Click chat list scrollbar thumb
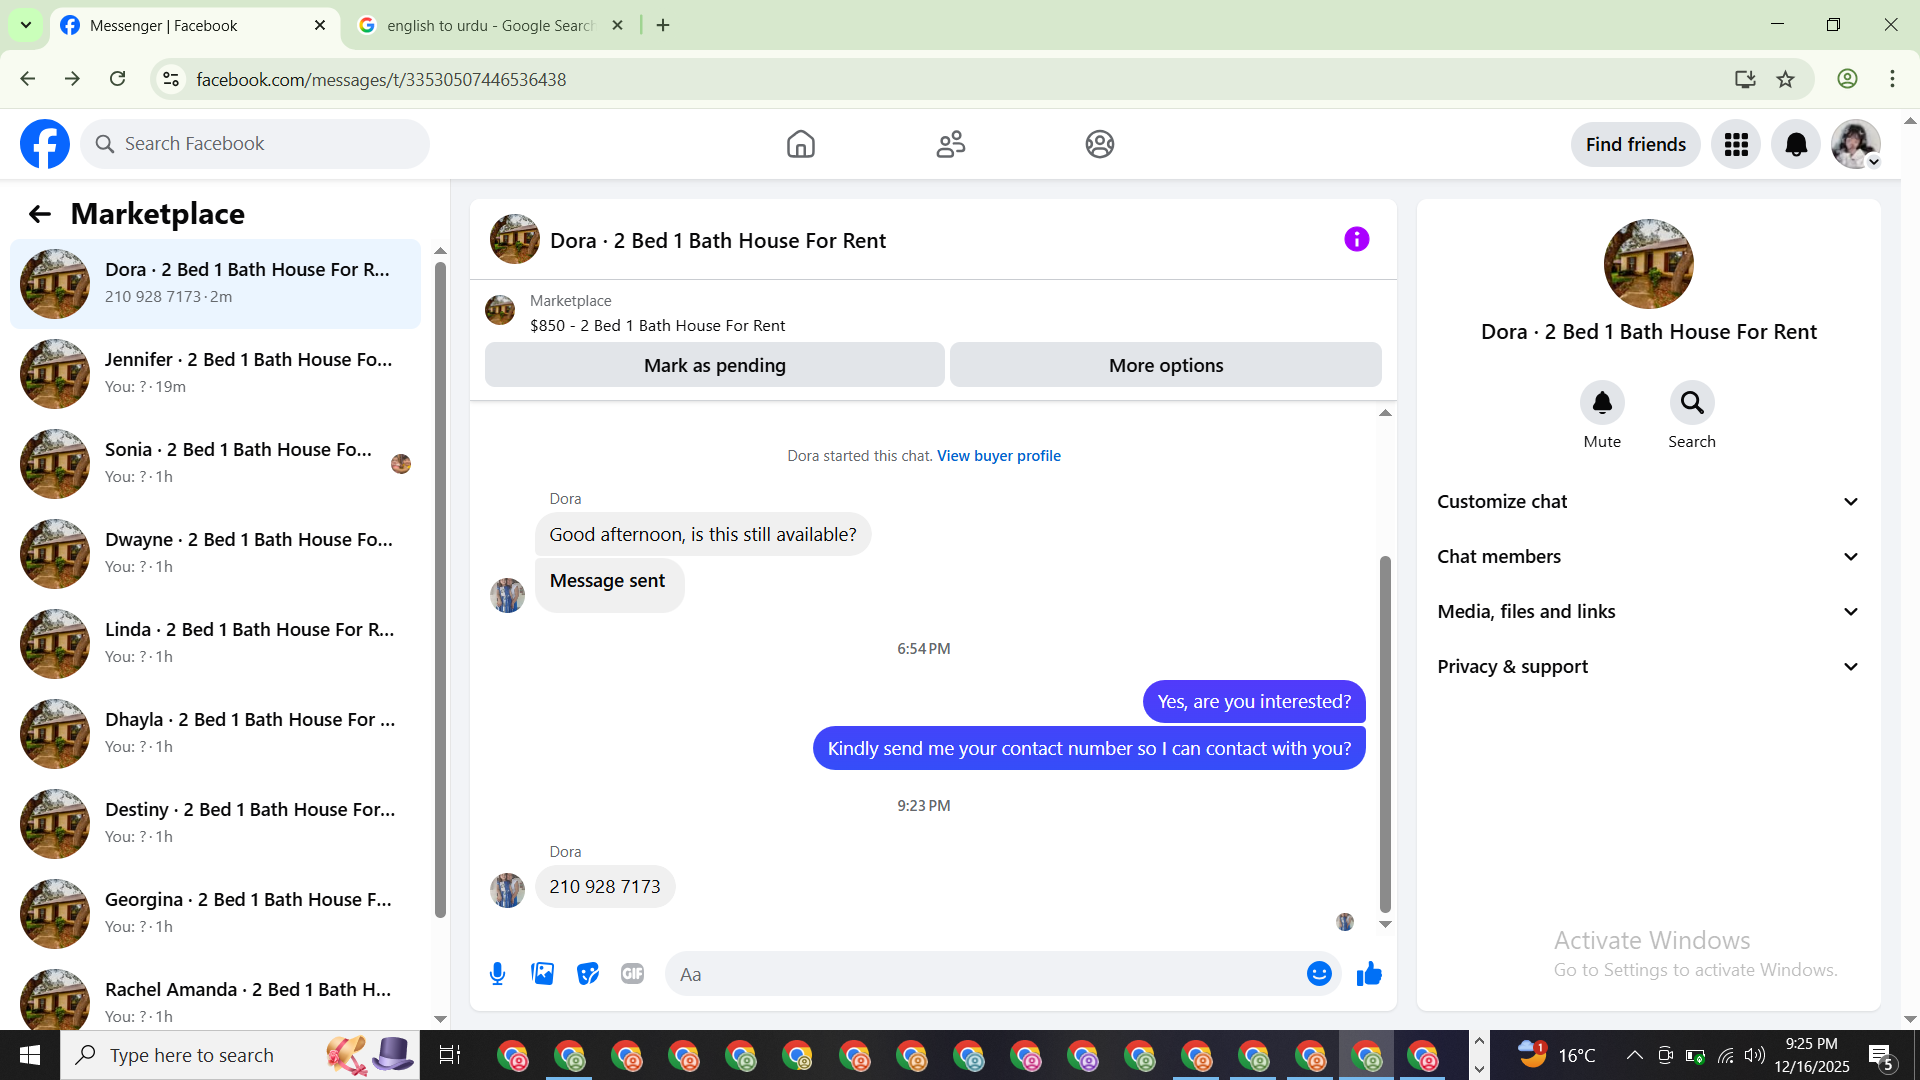The width and height of the screenshot is (1920, 1080). tap(440, 588)
